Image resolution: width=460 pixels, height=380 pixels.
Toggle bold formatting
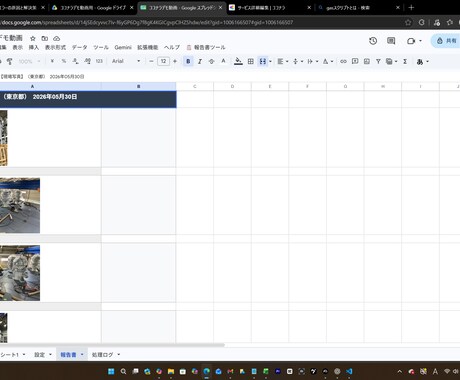pyautogui.click(x=188, y=61)
